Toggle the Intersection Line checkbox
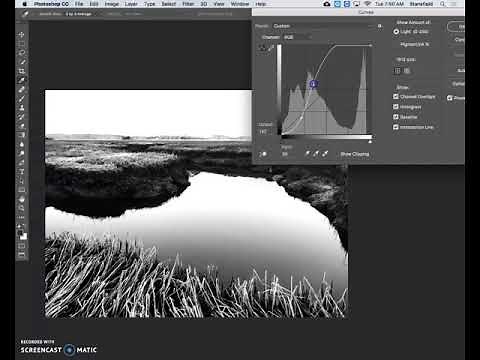 tap(396, 127)
